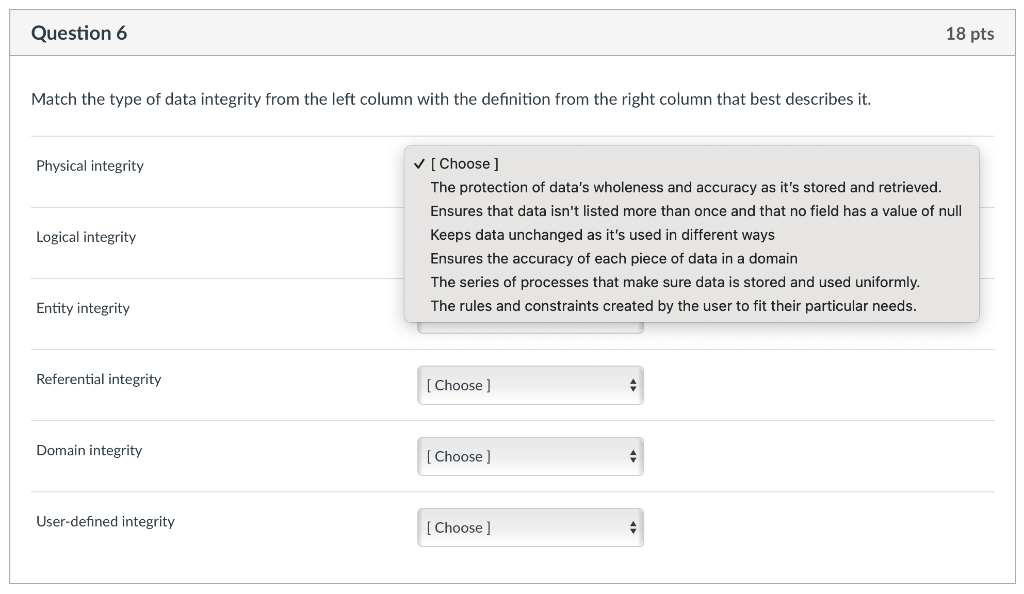Choose "Ensures the accuracy of each piece" option

613,258
